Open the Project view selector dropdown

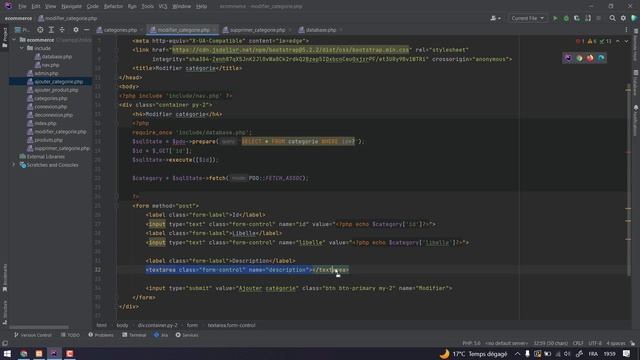pos(22,30)
